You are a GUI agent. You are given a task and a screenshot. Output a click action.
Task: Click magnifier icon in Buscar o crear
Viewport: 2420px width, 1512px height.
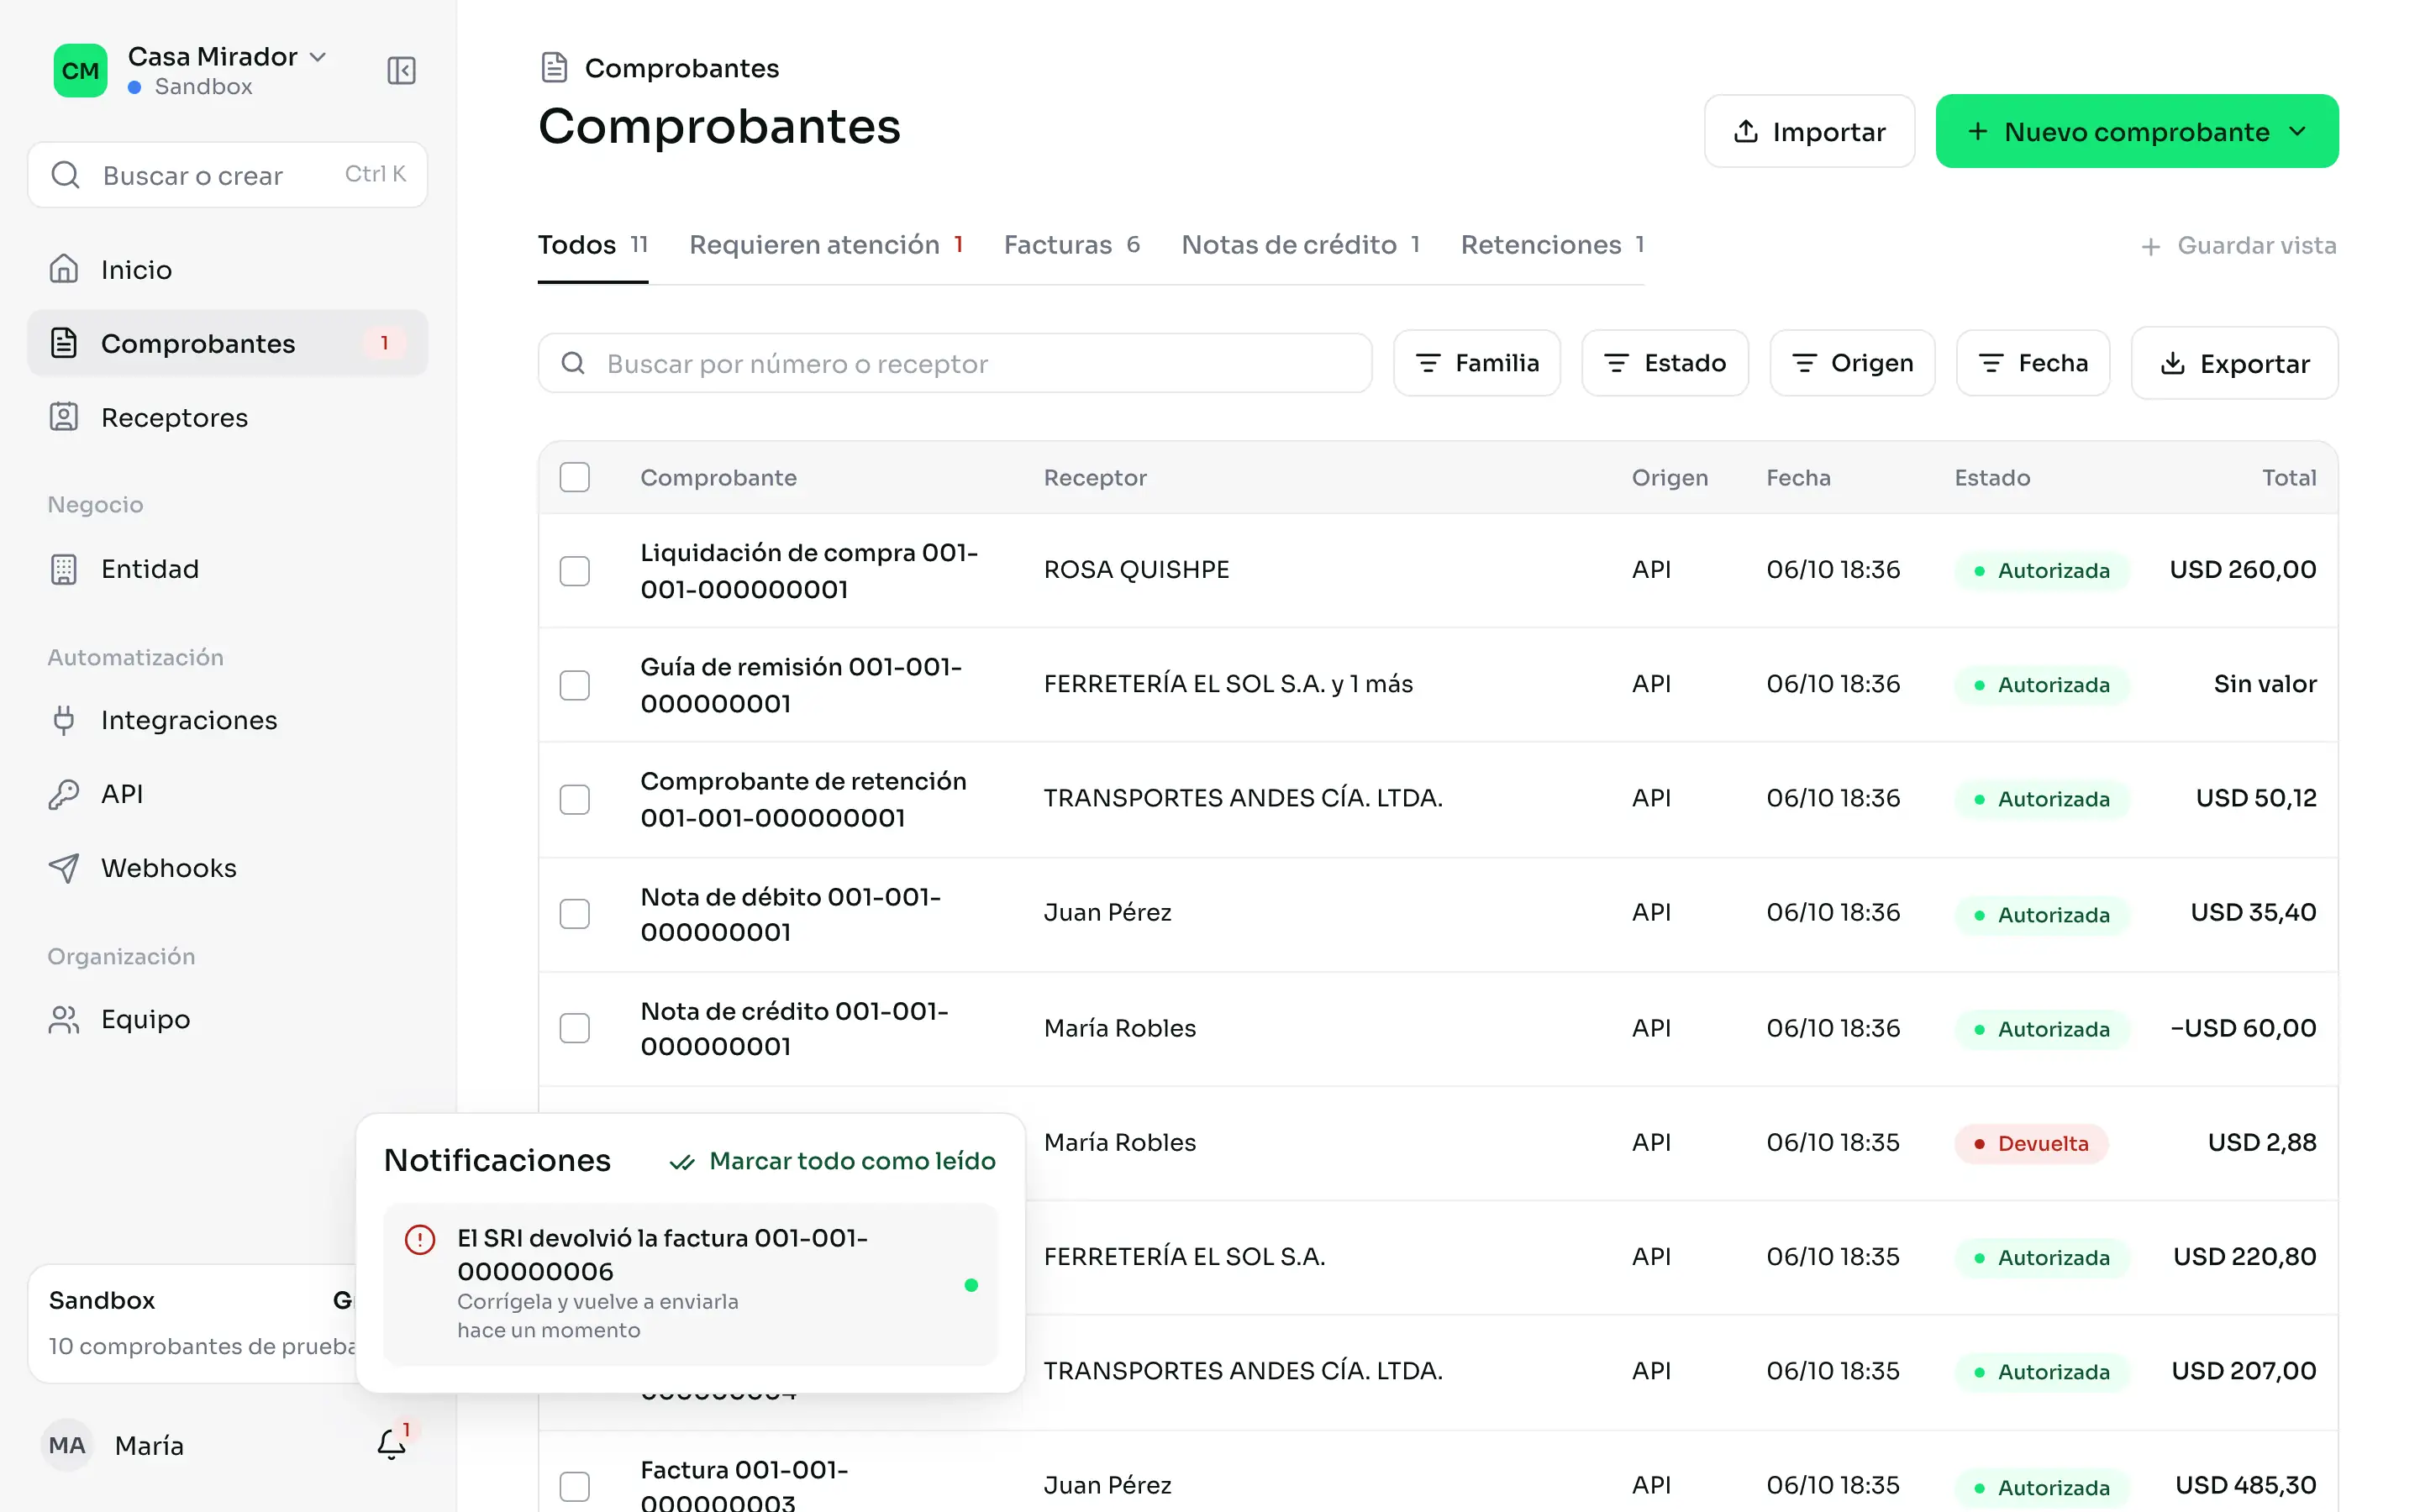pyautogui.click(x=65, y=175)
